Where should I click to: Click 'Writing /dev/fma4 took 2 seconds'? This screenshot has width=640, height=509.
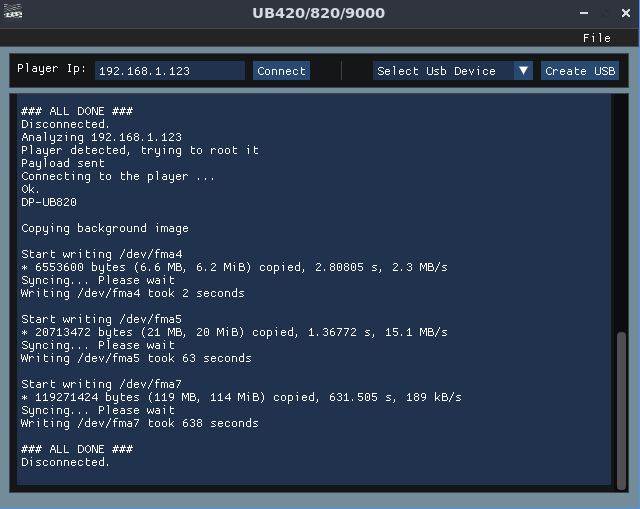(x=133, y=293)
